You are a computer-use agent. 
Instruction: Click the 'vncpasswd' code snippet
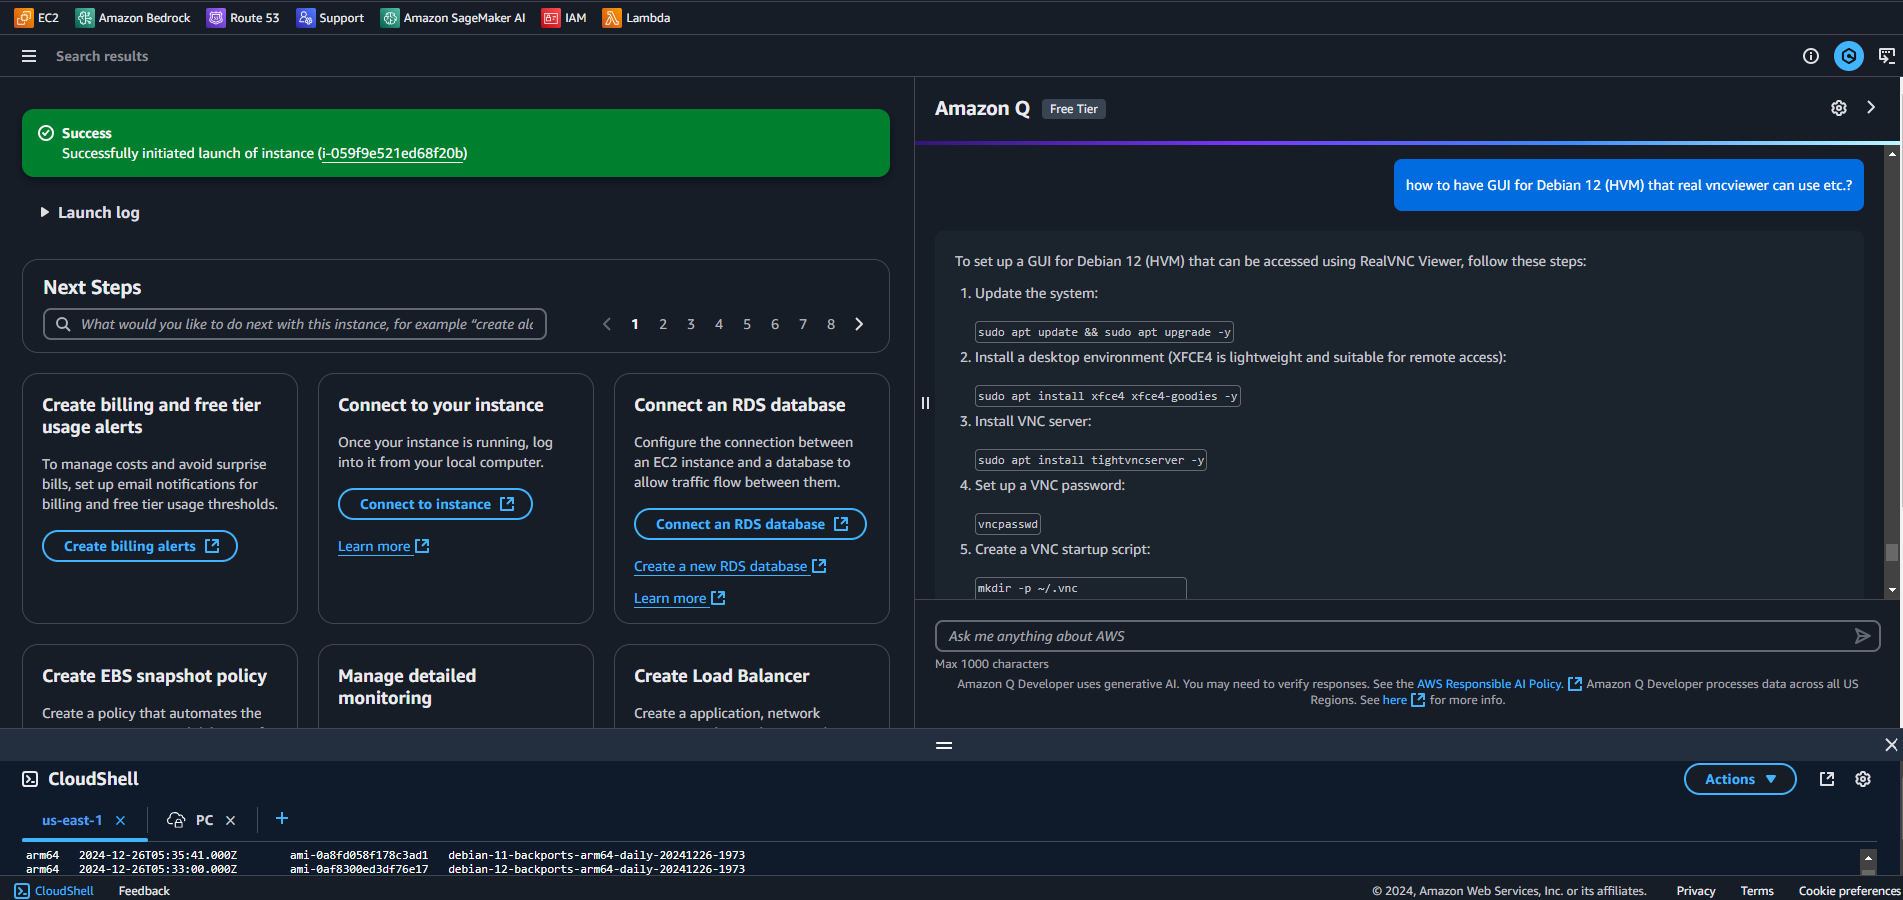click(x=1008, y=524)
